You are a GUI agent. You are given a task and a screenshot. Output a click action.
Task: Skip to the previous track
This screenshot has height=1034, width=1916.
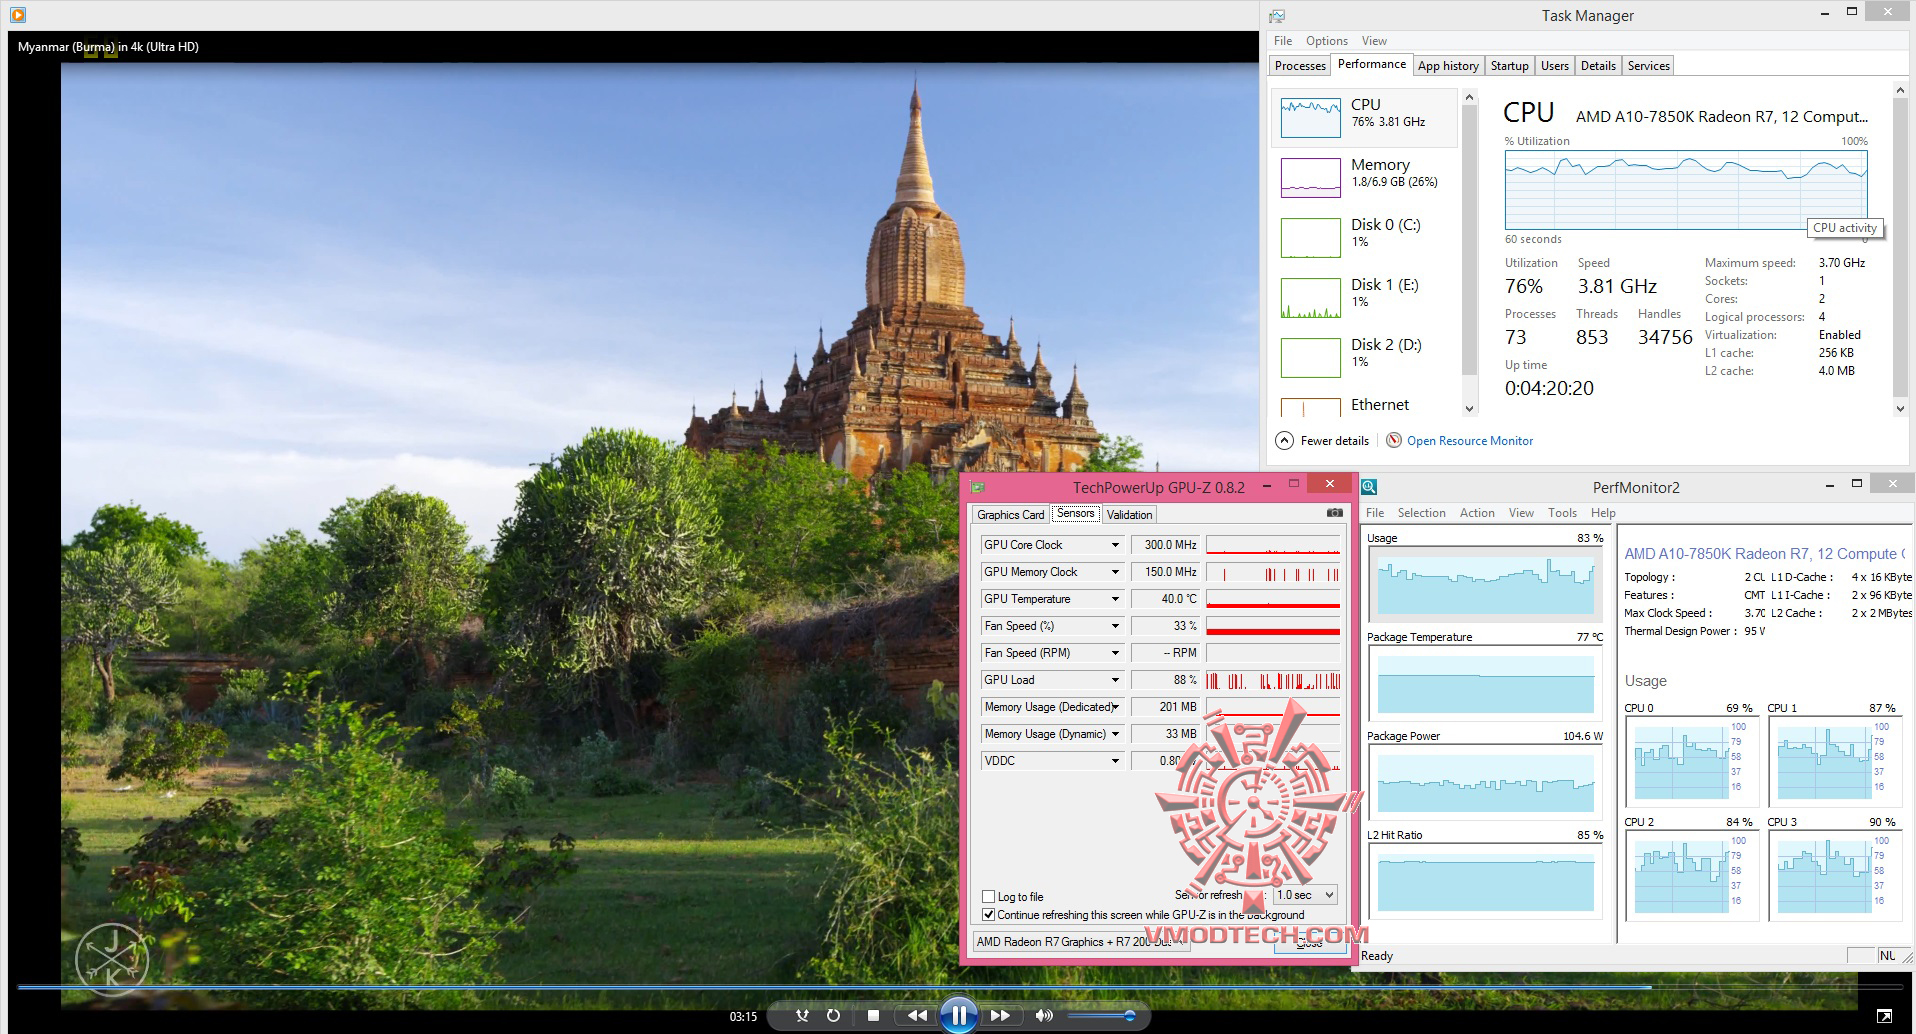(x=916, y=1016)
